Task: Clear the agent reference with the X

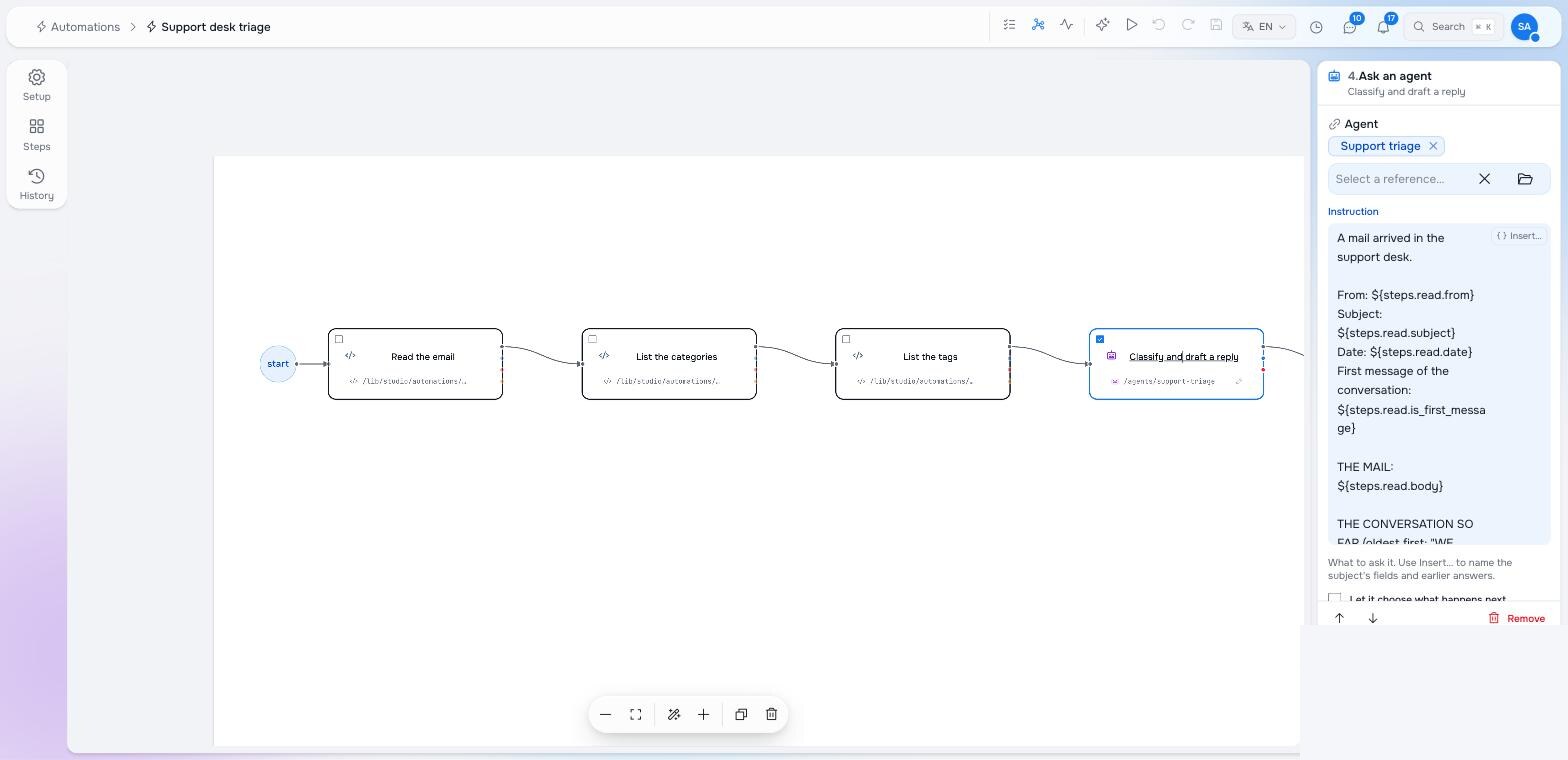Action: (1484, 179)
